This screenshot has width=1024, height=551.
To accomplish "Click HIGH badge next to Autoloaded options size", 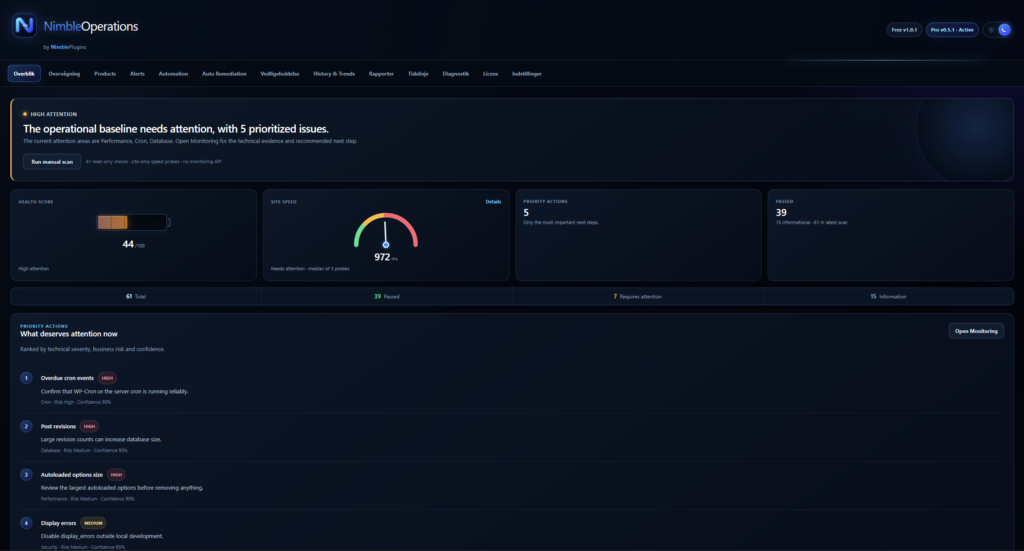I will point(116,475).
